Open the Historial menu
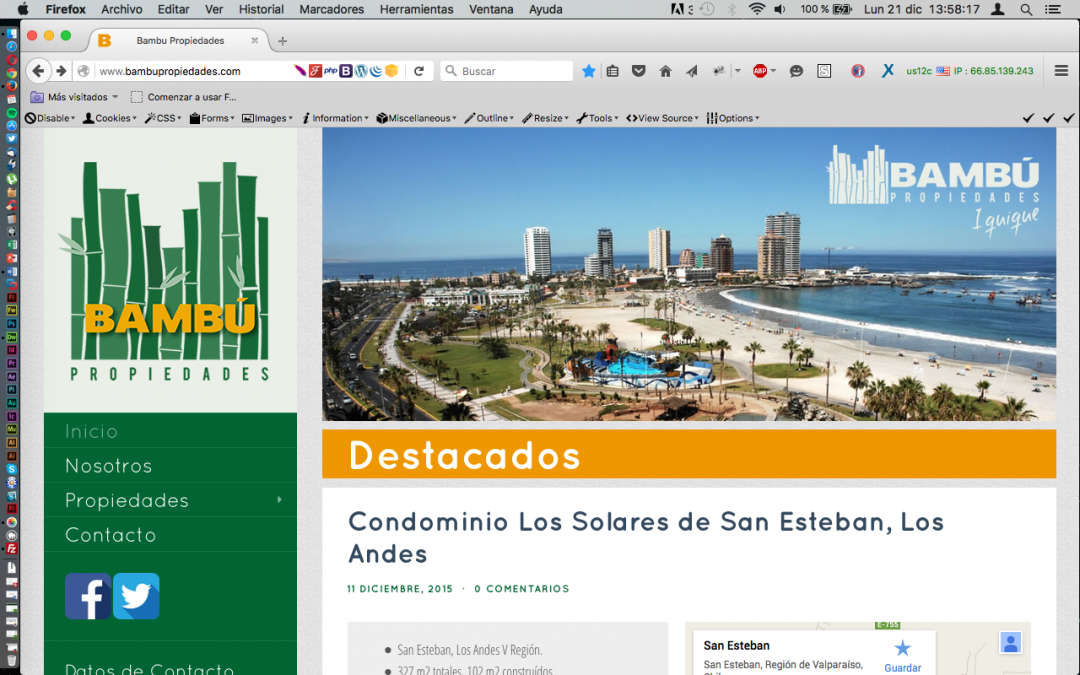The width and height of the screenshot is (1080, 675). (x=261, y=10)
